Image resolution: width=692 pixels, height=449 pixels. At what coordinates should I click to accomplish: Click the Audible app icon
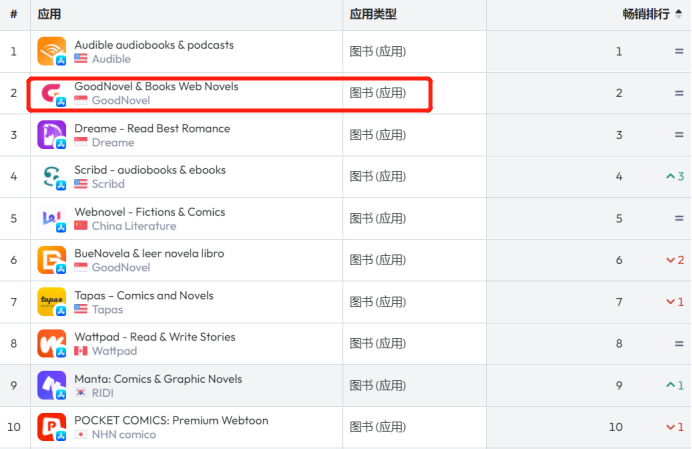52,51
